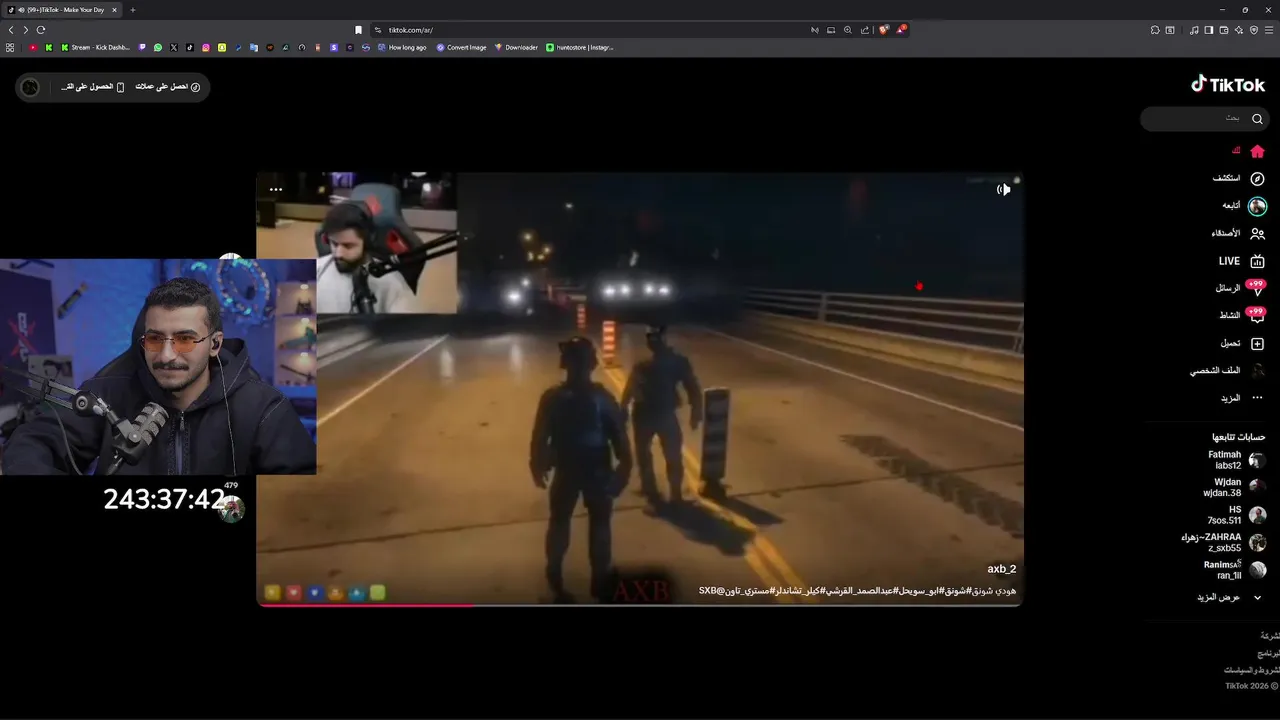Viewport: 1280px width, 720px height.
Task: Open the Instagram bookmark icon
Action: 206,47
